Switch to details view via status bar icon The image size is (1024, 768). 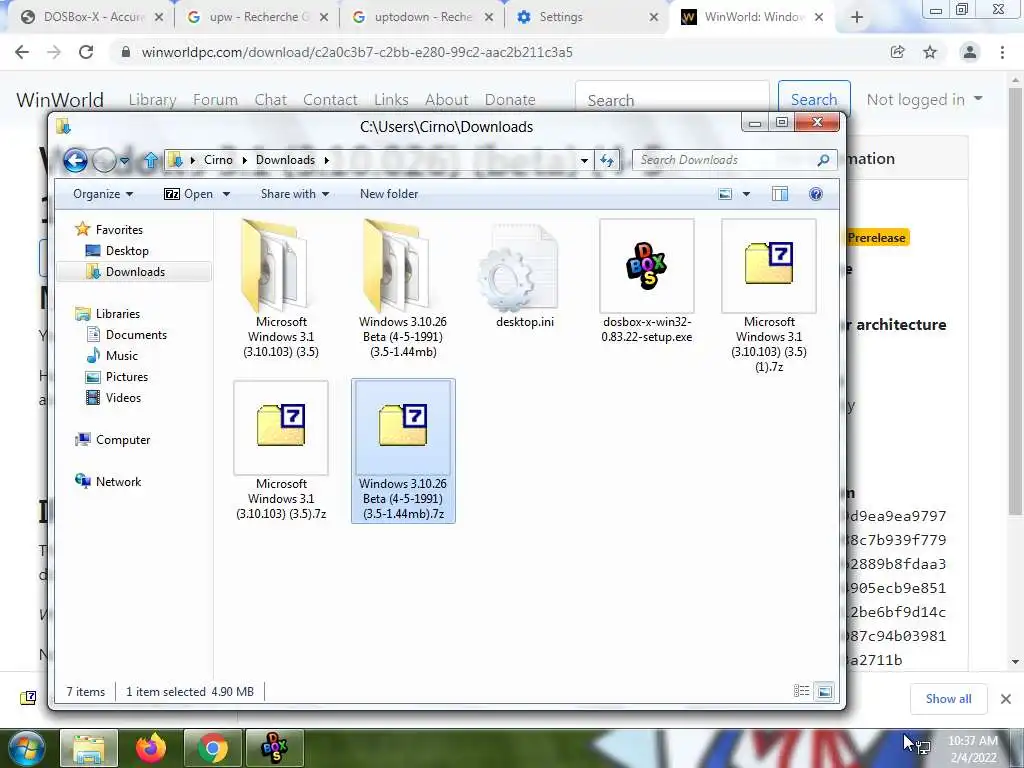click(801, 691)
